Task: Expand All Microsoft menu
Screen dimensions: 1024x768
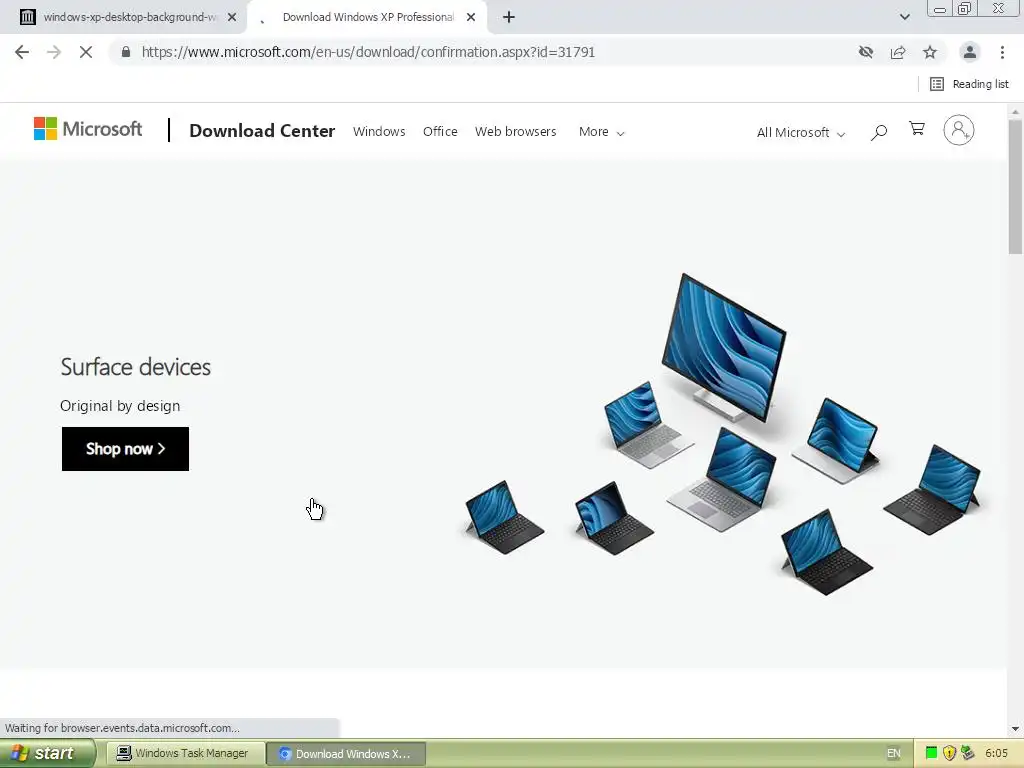Action: [801, 133]
